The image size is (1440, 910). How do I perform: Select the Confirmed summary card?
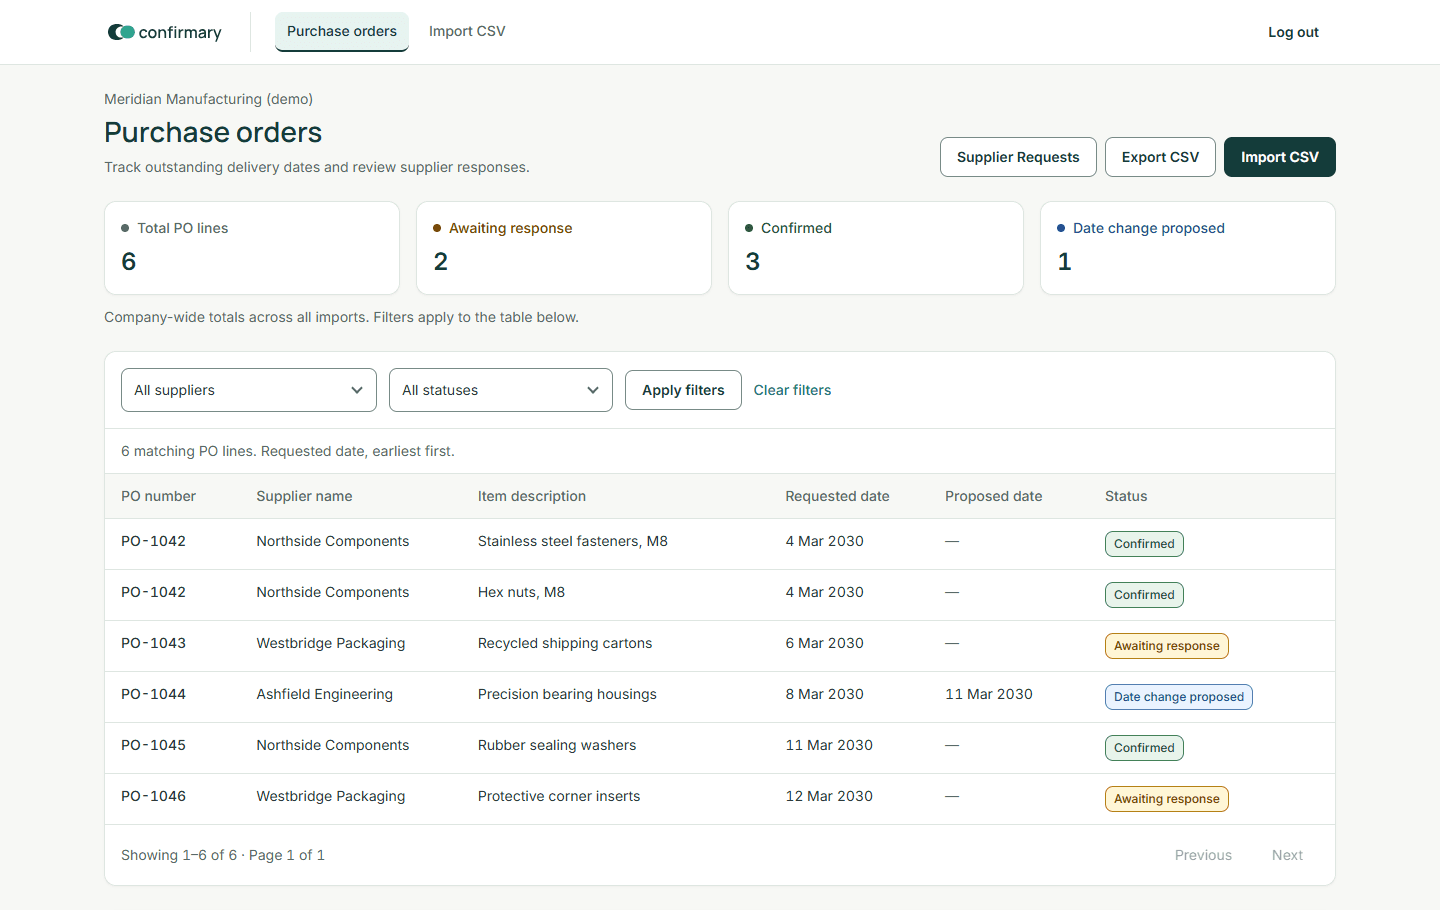click(x=876, y=248)
